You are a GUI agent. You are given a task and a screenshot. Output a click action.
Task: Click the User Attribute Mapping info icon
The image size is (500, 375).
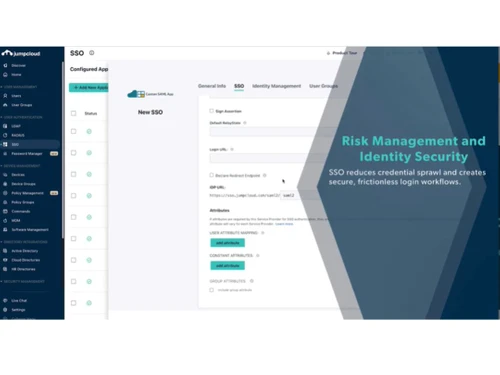click(x=263, y=233)
